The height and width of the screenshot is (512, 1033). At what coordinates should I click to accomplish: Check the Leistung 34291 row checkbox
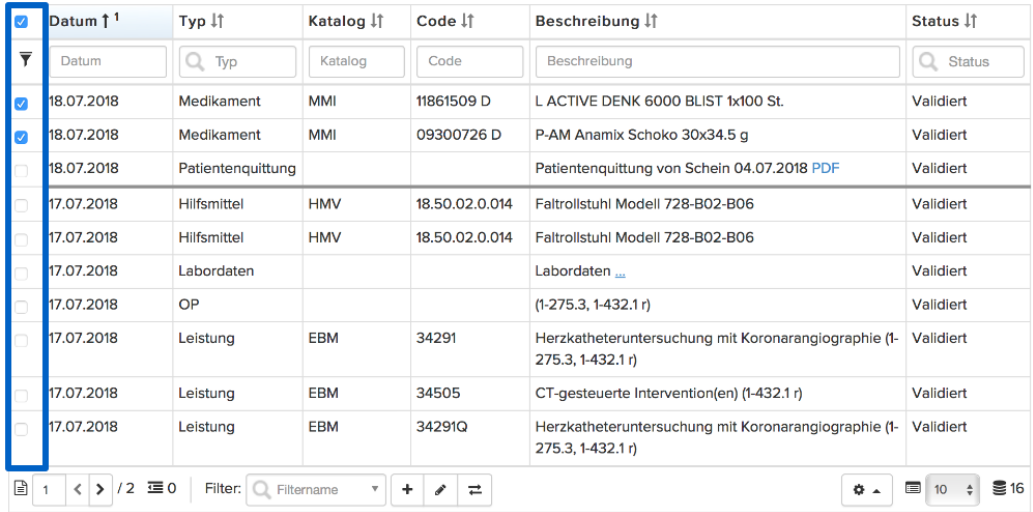tap(22, 340)
